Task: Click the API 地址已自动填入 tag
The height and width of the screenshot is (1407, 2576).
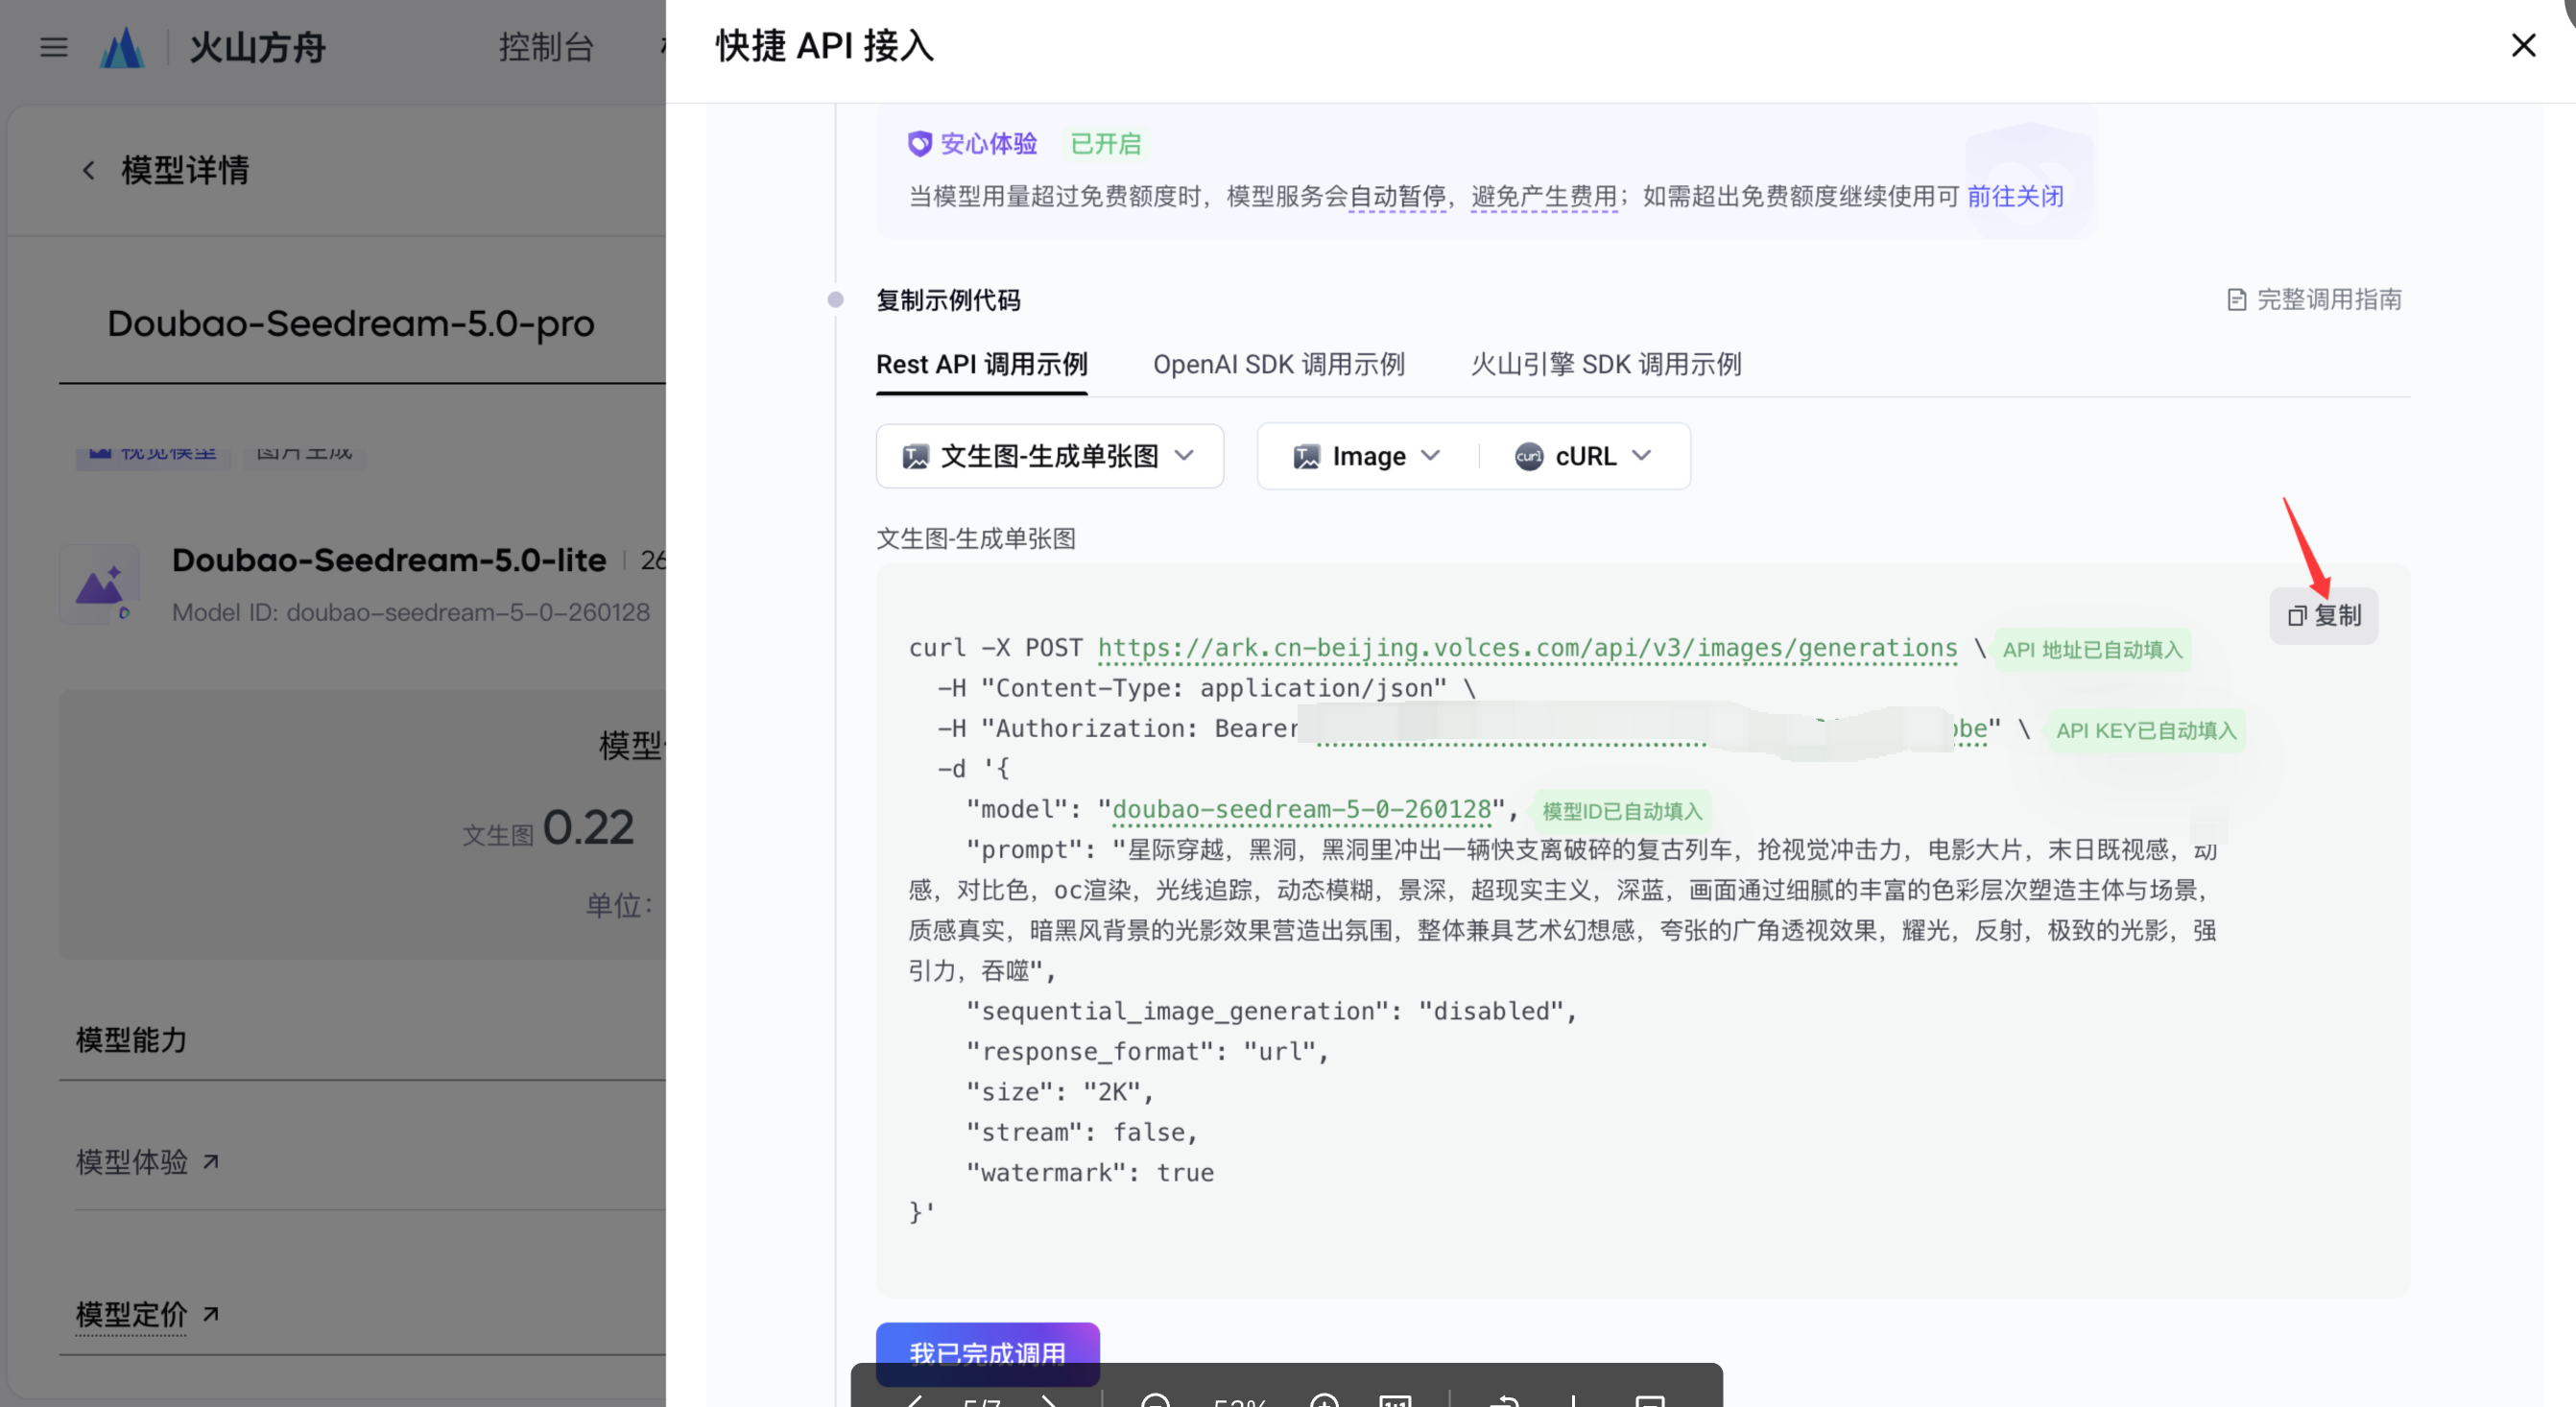Action: click(x=2091, y=650)
